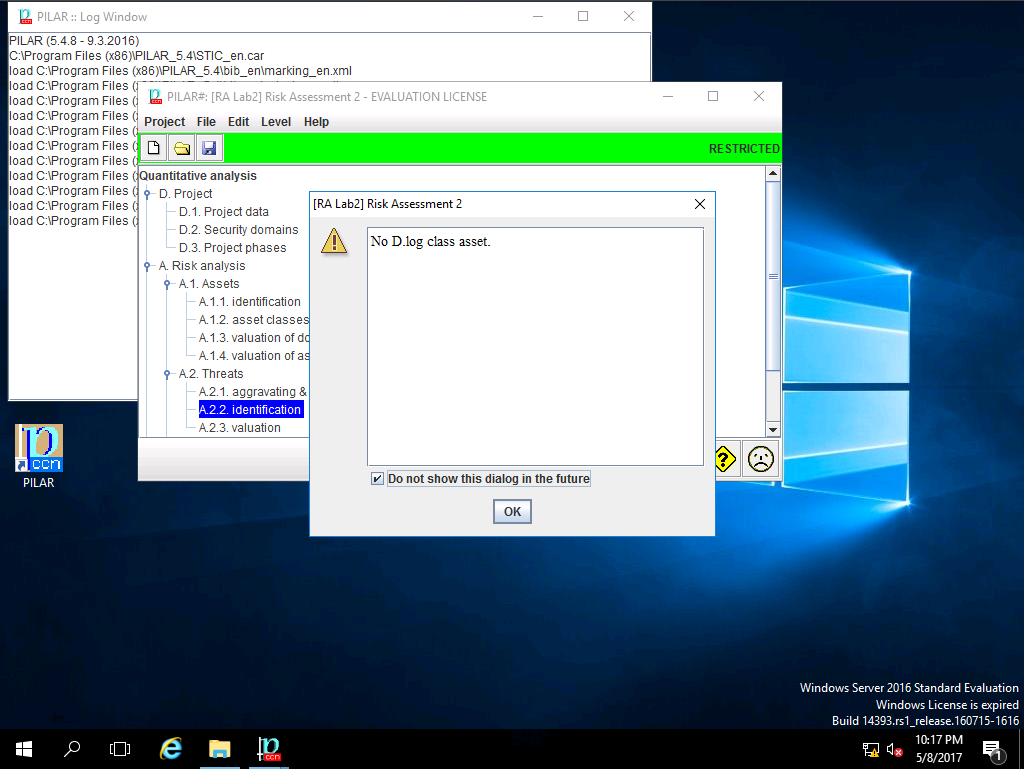Click OK in the warning dialog
The width and height of the screenshot is (1024, 769).
[513, 512]
